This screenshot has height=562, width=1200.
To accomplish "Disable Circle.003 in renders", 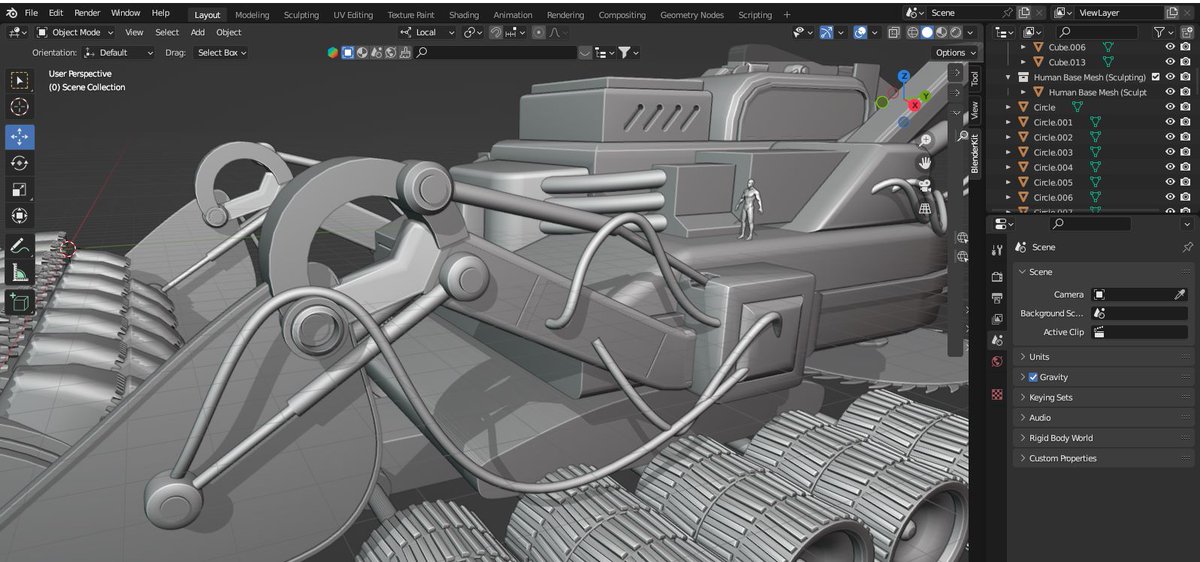I will pos(1185,152).
